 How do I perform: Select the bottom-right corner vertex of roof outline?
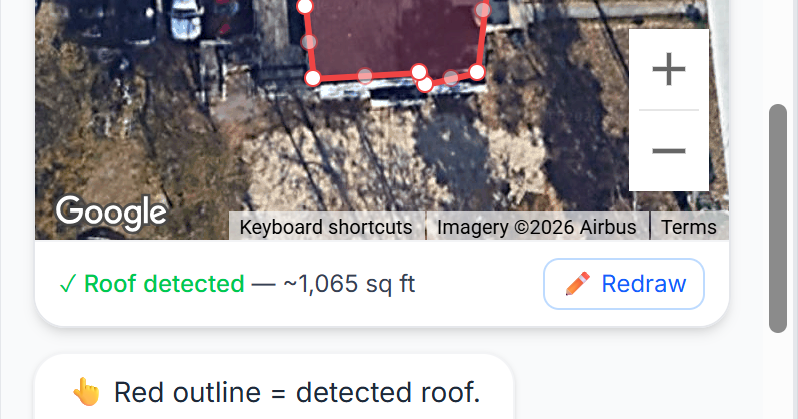click(477, 72)
